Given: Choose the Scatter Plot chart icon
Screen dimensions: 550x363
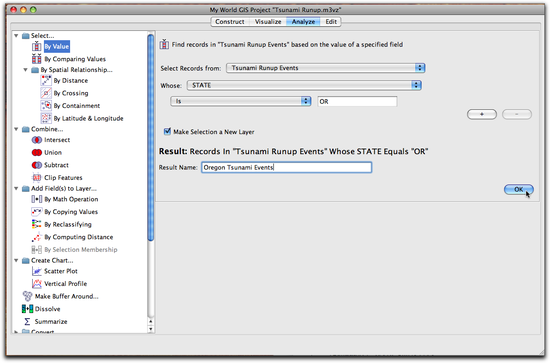Looking at the screenshot, I should [x=36, y=271].
